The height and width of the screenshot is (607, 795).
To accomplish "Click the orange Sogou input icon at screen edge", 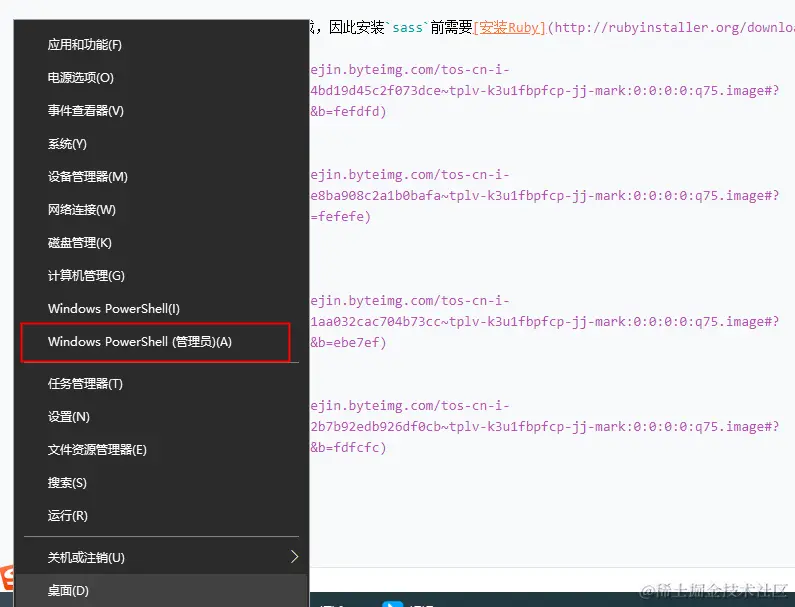I will coord(7,578).
